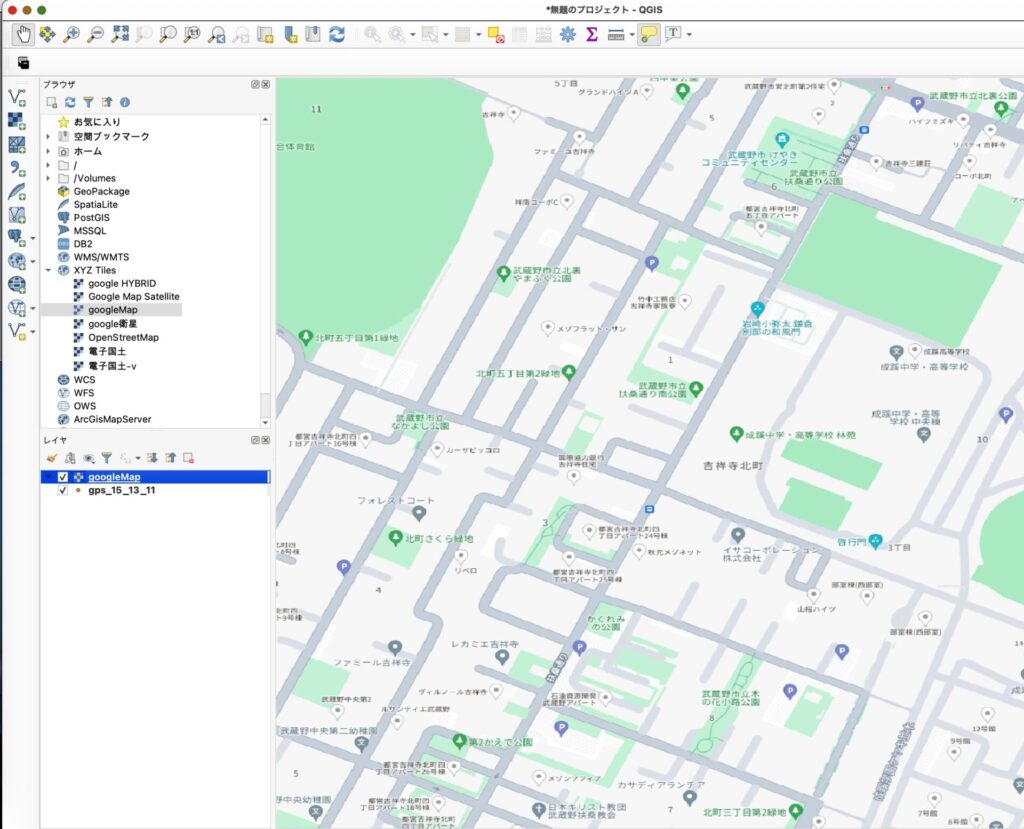Click the Pan Map to Selection tool

pos(47,34)
